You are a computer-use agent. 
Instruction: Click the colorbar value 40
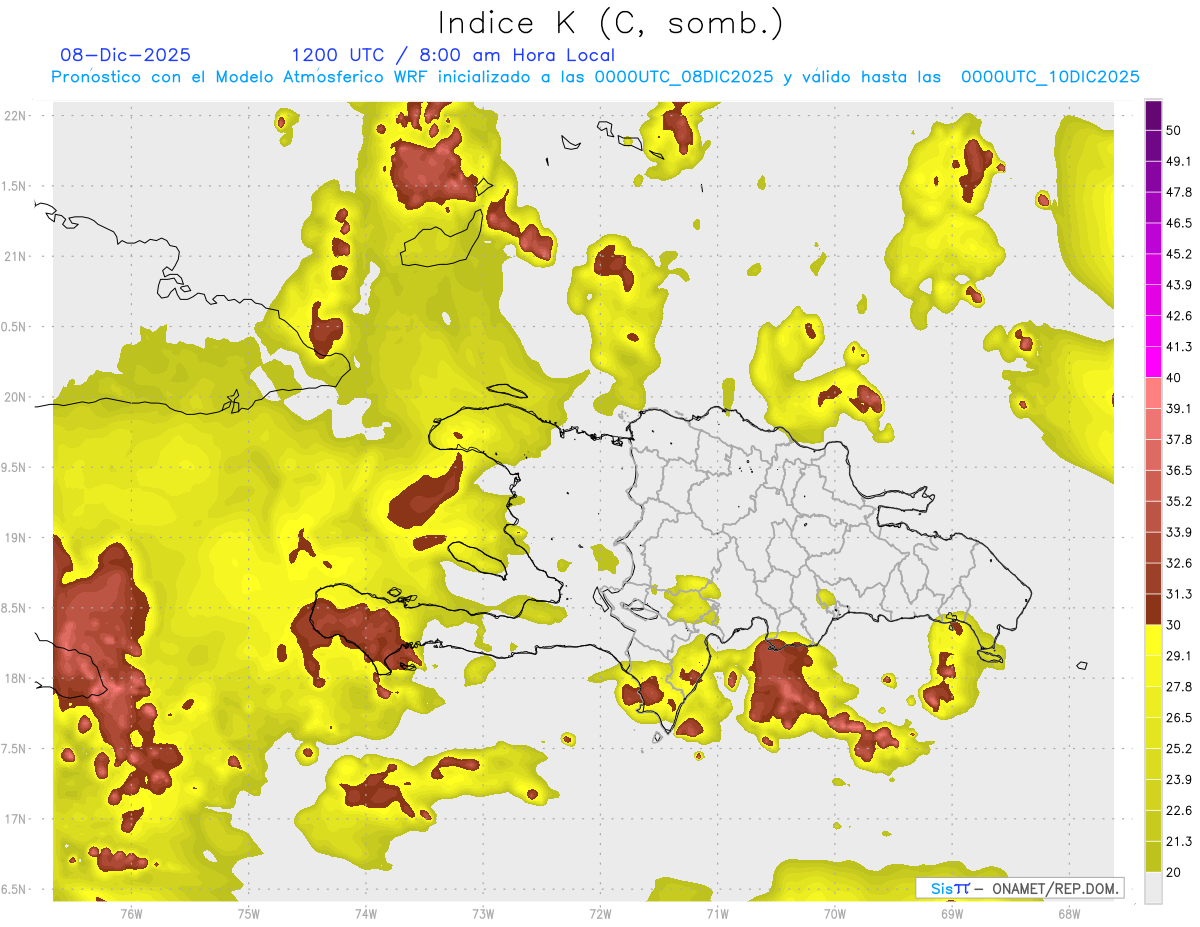pyautogui.click(x=1175, y=378)
